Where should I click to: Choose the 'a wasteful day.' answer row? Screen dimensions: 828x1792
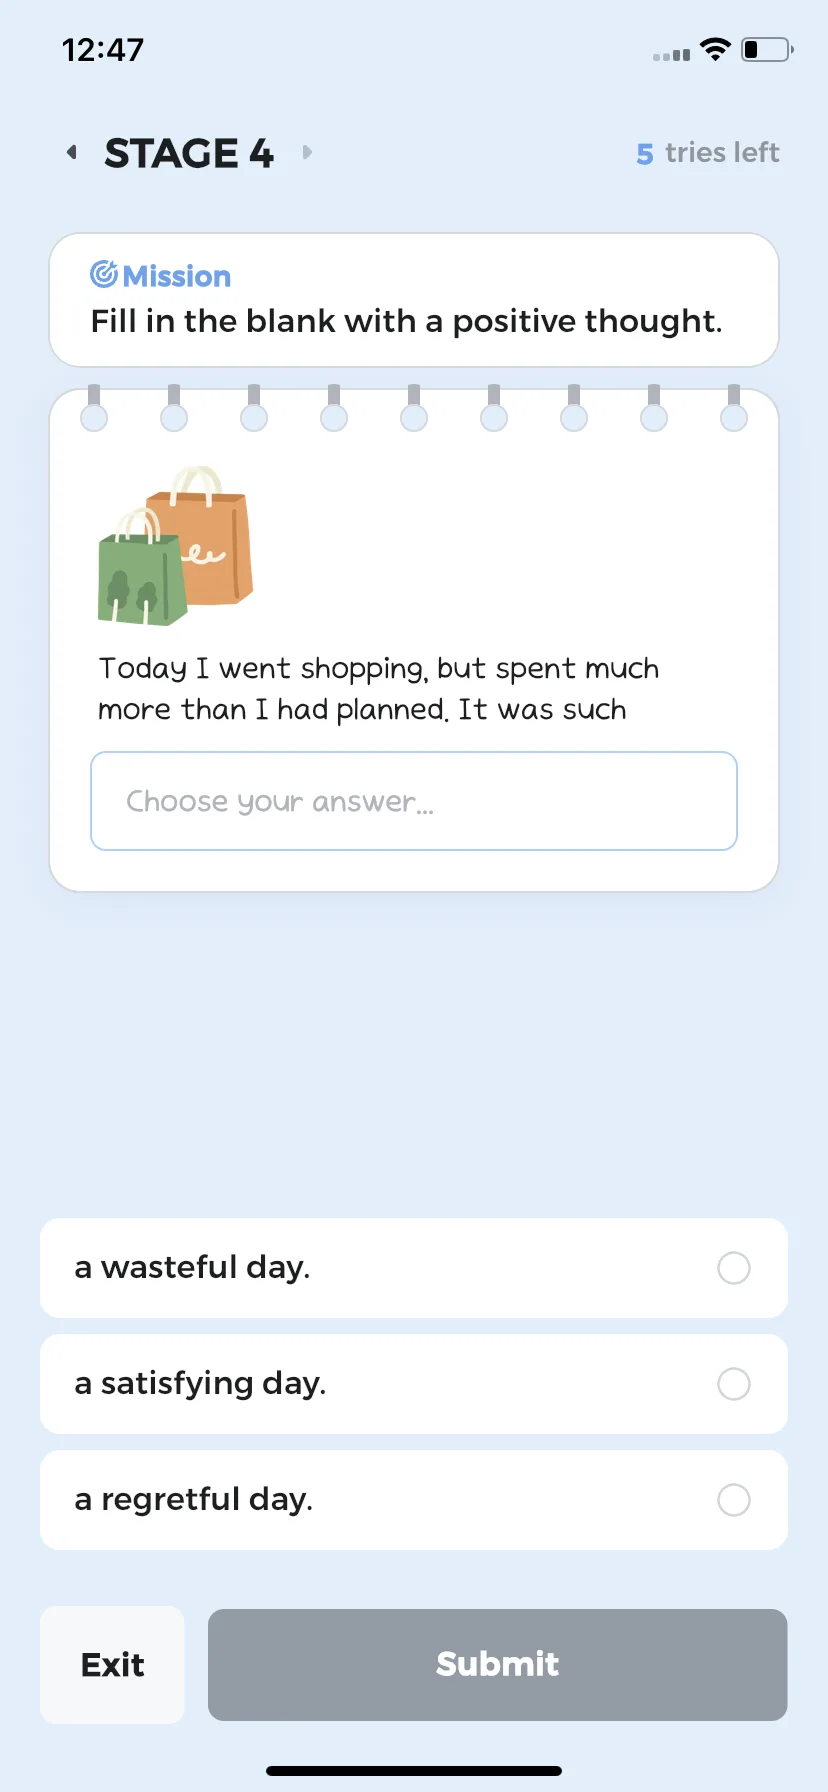[x=414, y=1268]
